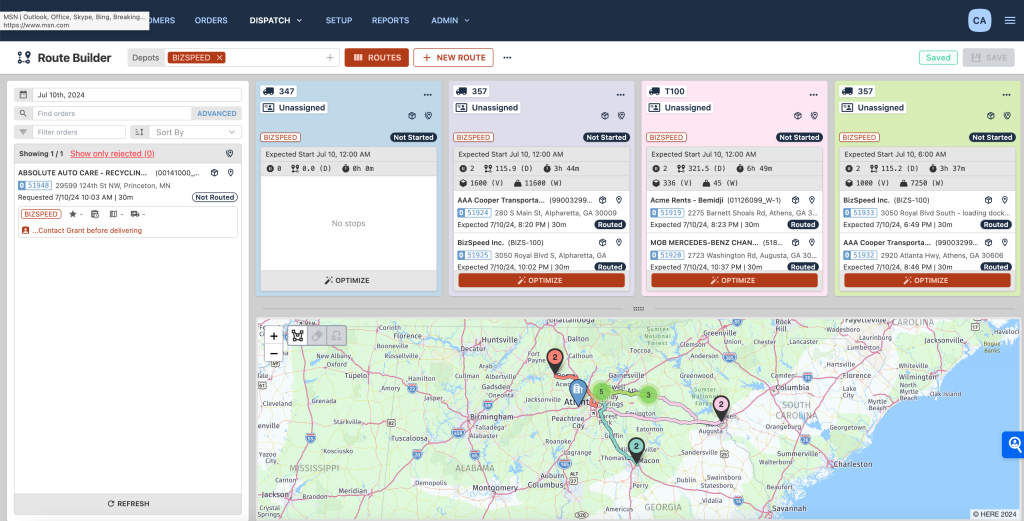The width and height of the screenshot is (1024, 521).
Task: Toggle the ADVANCED search option
Action: click(x=217, y=114)
